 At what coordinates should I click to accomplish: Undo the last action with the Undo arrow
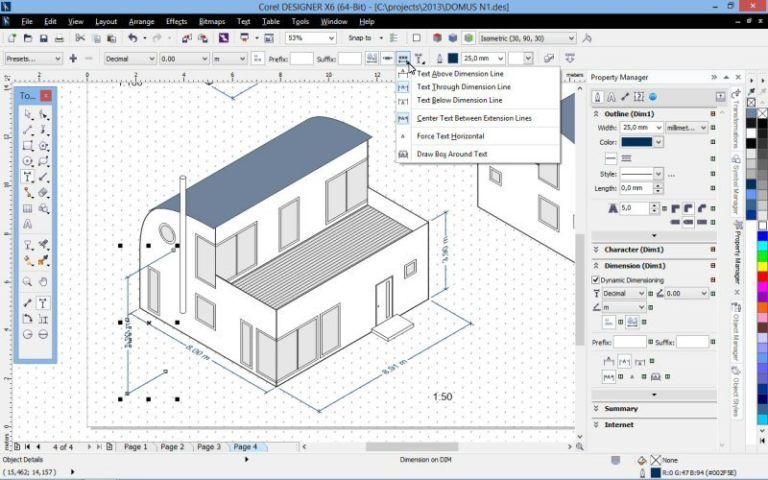point(133,38)
